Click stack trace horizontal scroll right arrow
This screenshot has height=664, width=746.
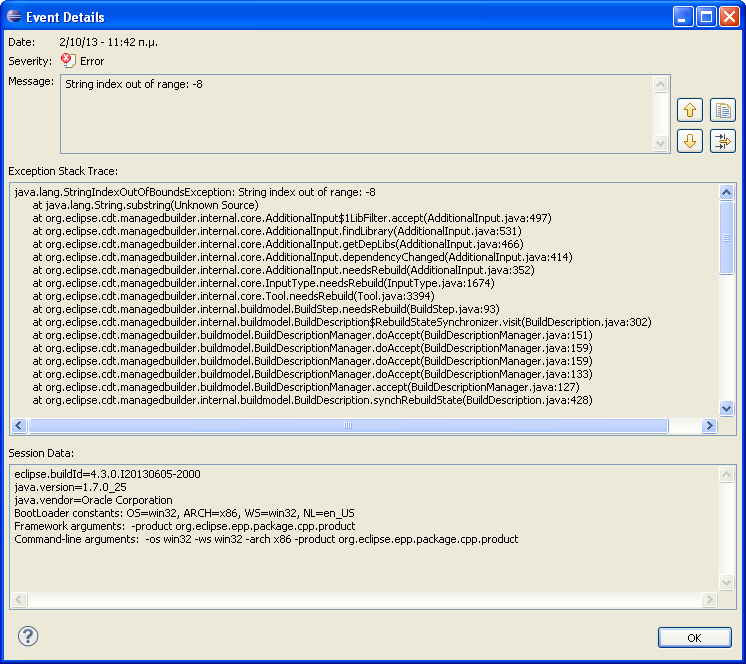pos(709,425)
